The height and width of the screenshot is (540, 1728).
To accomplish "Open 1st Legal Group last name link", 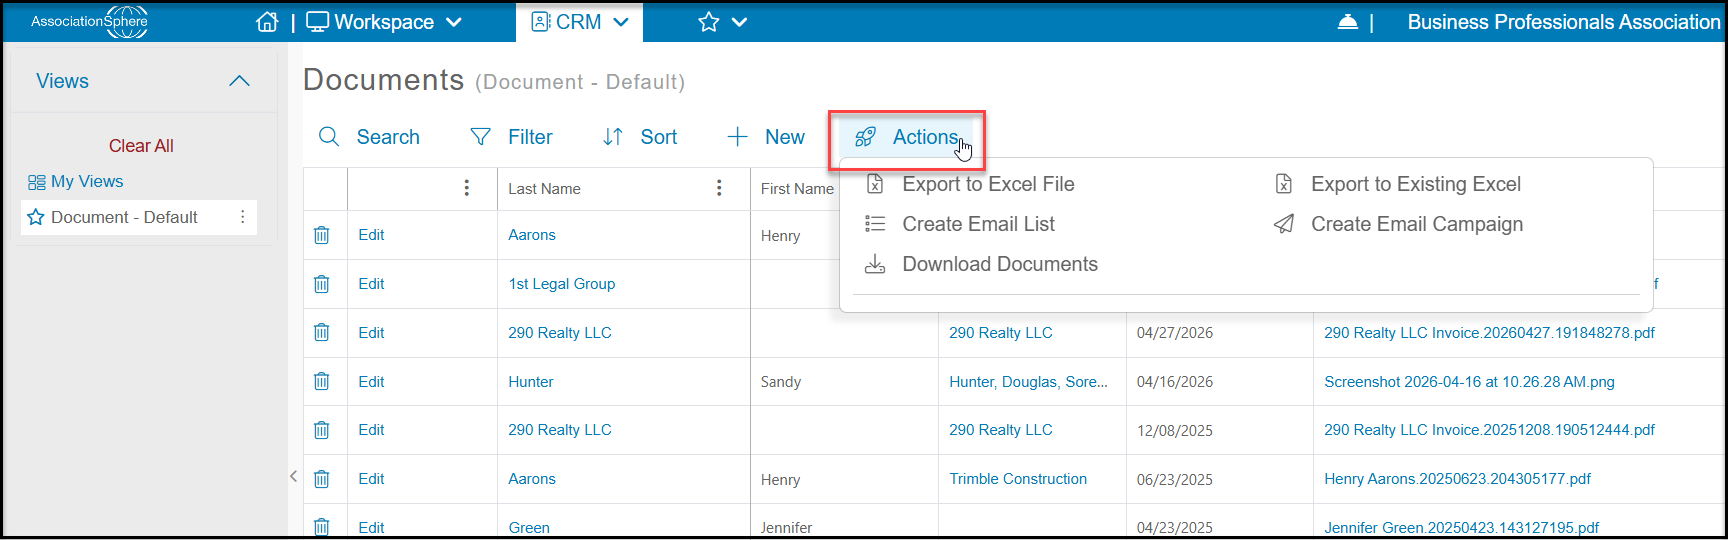I will tap(562, 284).
